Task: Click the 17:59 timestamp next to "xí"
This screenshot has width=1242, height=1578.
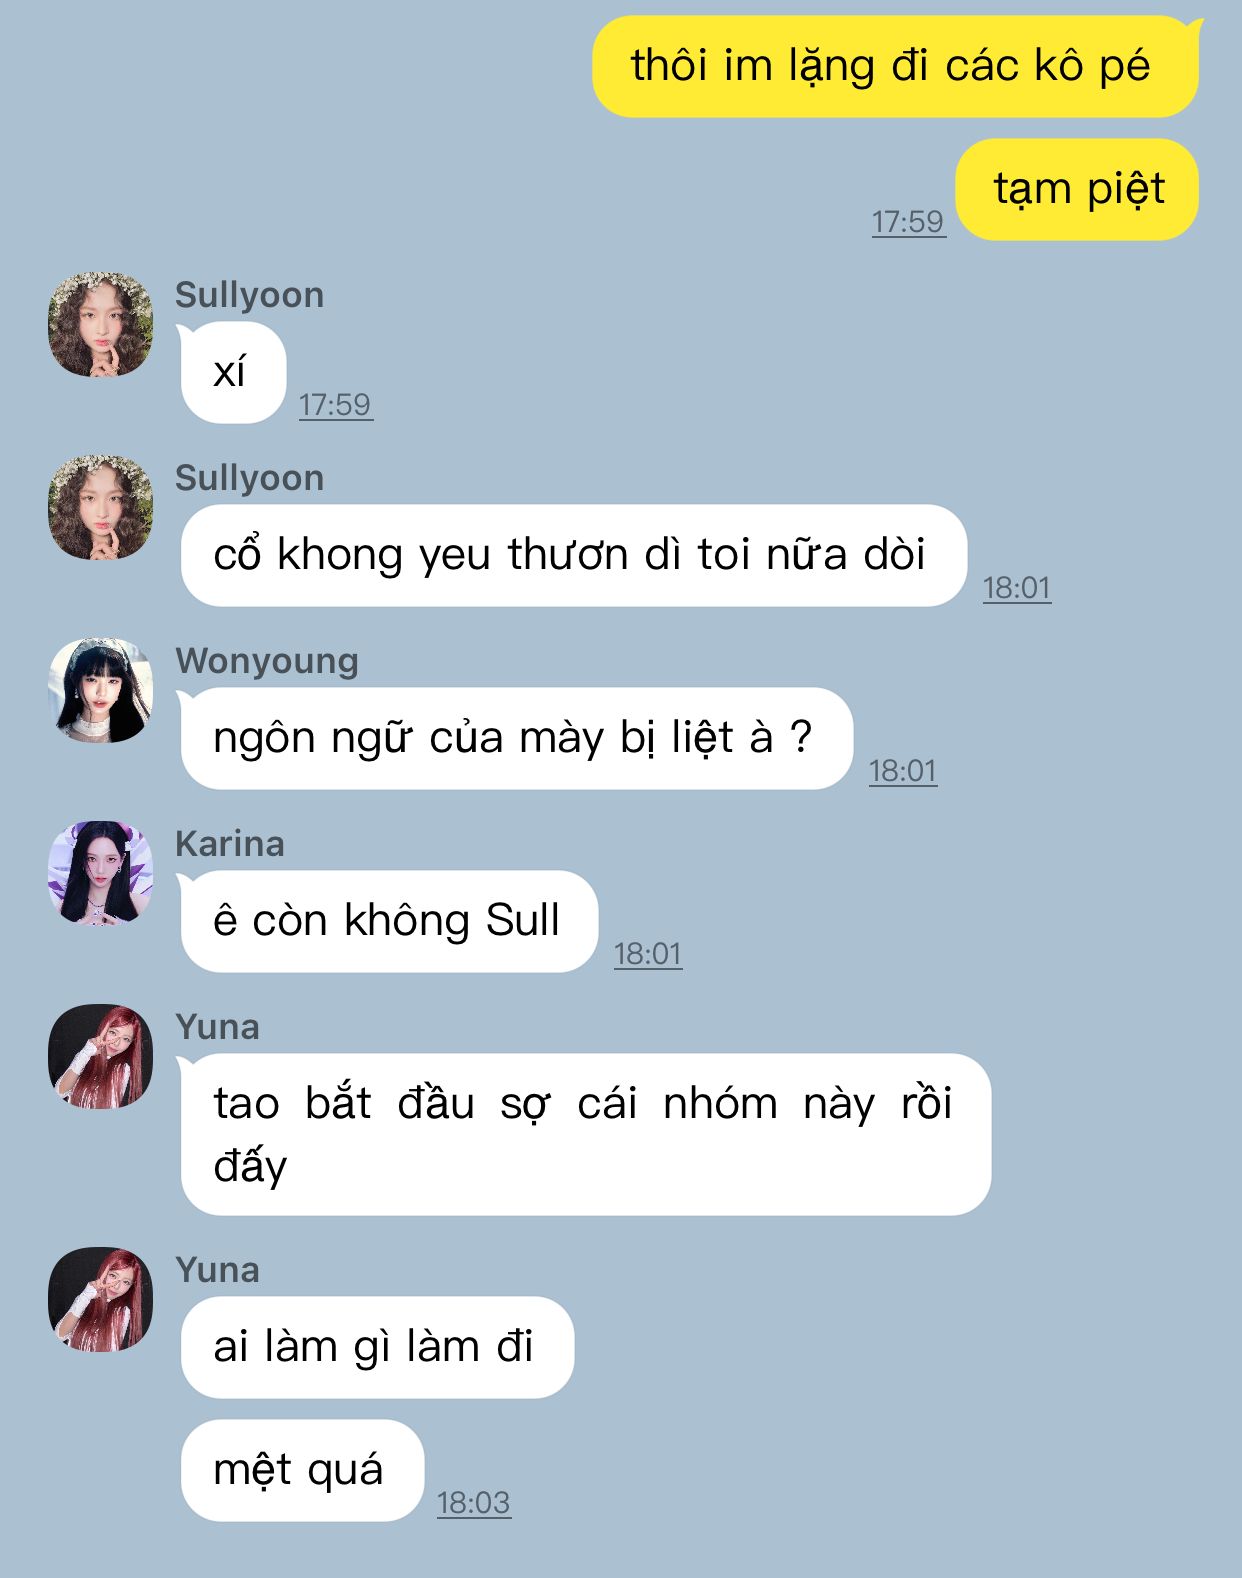Action: [x=335, y=404]
